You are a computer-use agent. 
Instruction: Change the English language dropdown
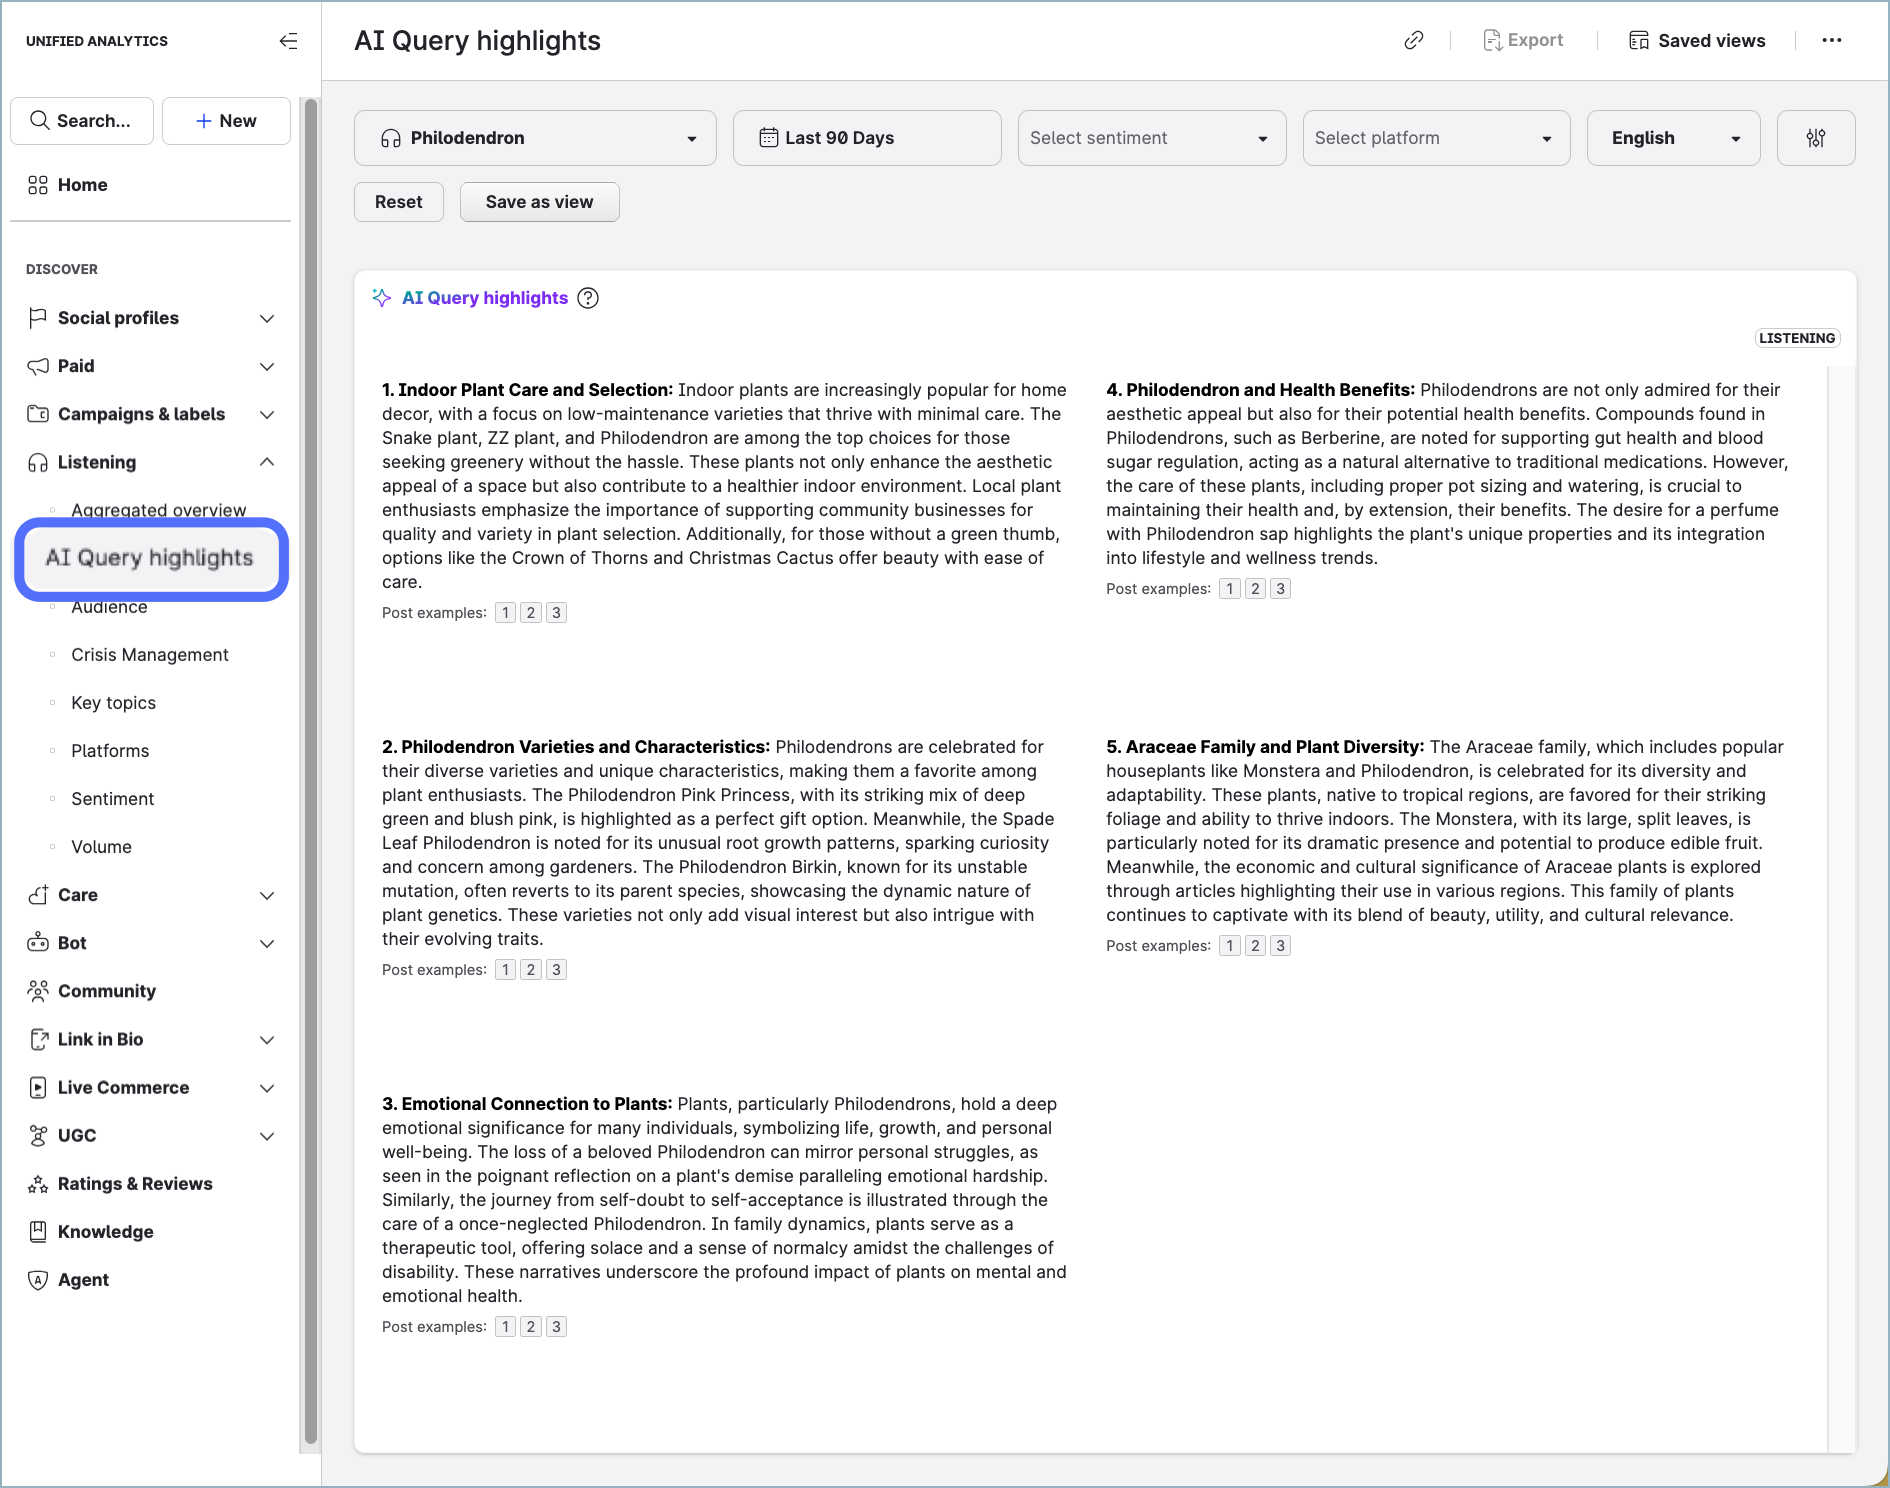pyautogui.click(x=1673, y=138)
